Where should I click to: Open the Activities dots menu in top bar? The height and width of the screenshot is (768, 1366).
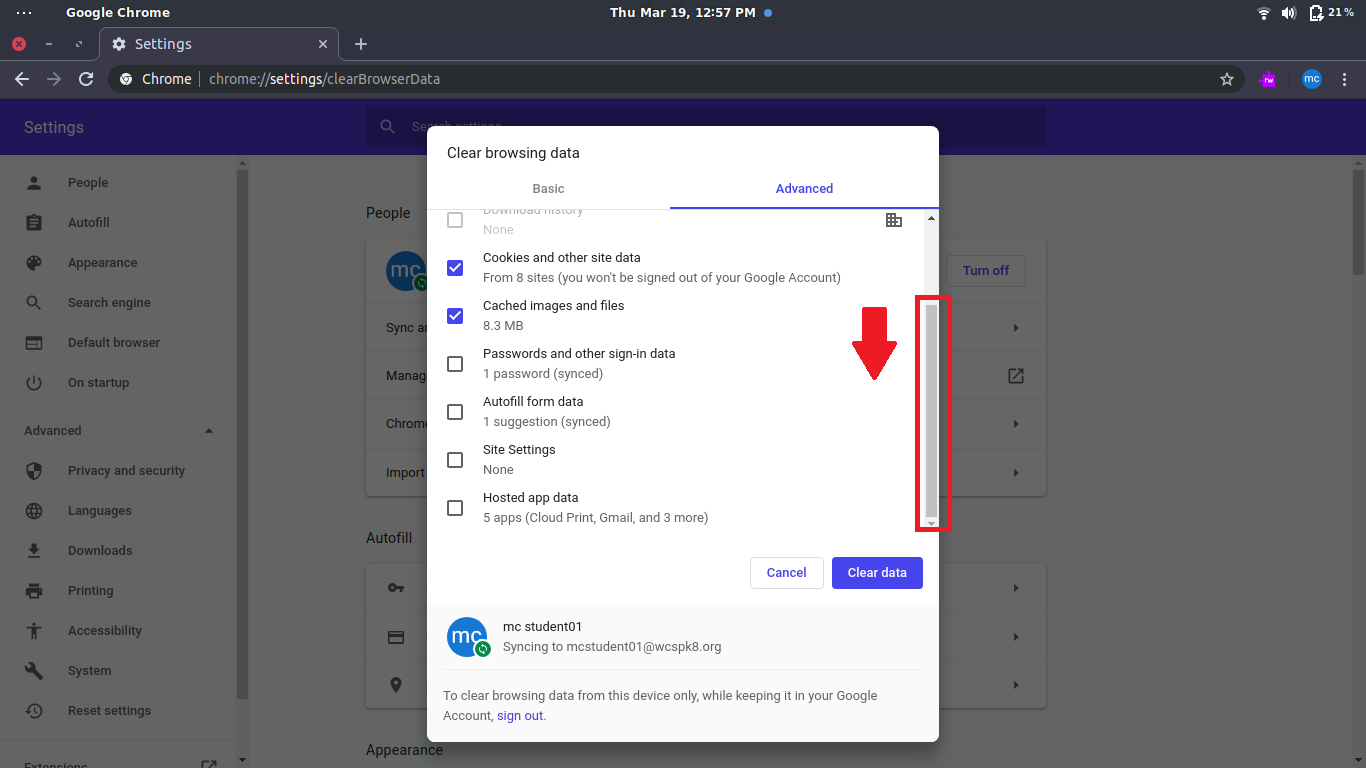[24, 13]
